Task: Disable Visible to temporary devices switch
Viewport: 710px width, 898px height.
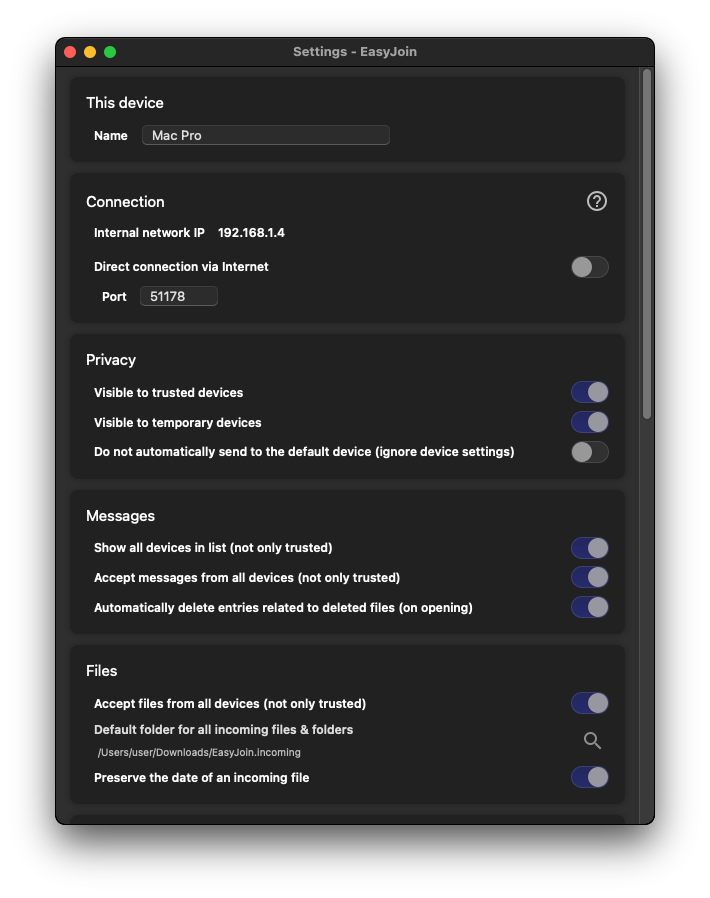Action: 589,422
